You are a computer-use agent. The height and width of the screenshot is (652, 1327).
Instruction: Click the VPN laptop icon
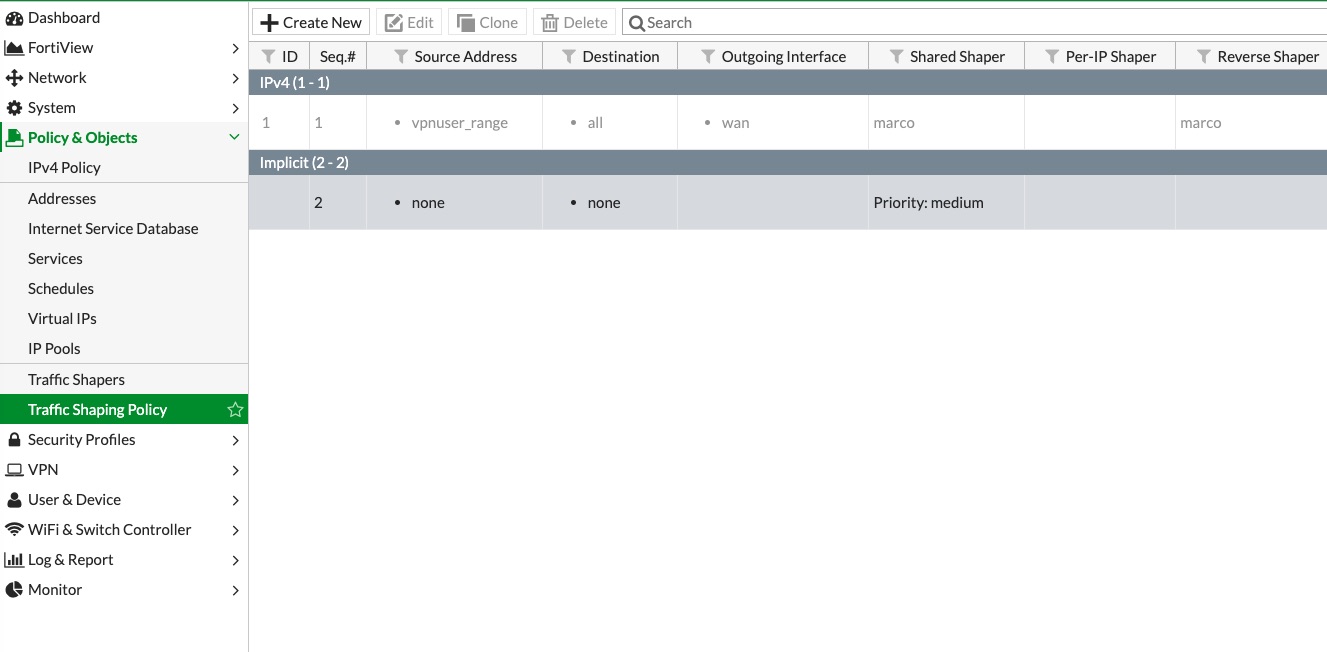point(14,470)
